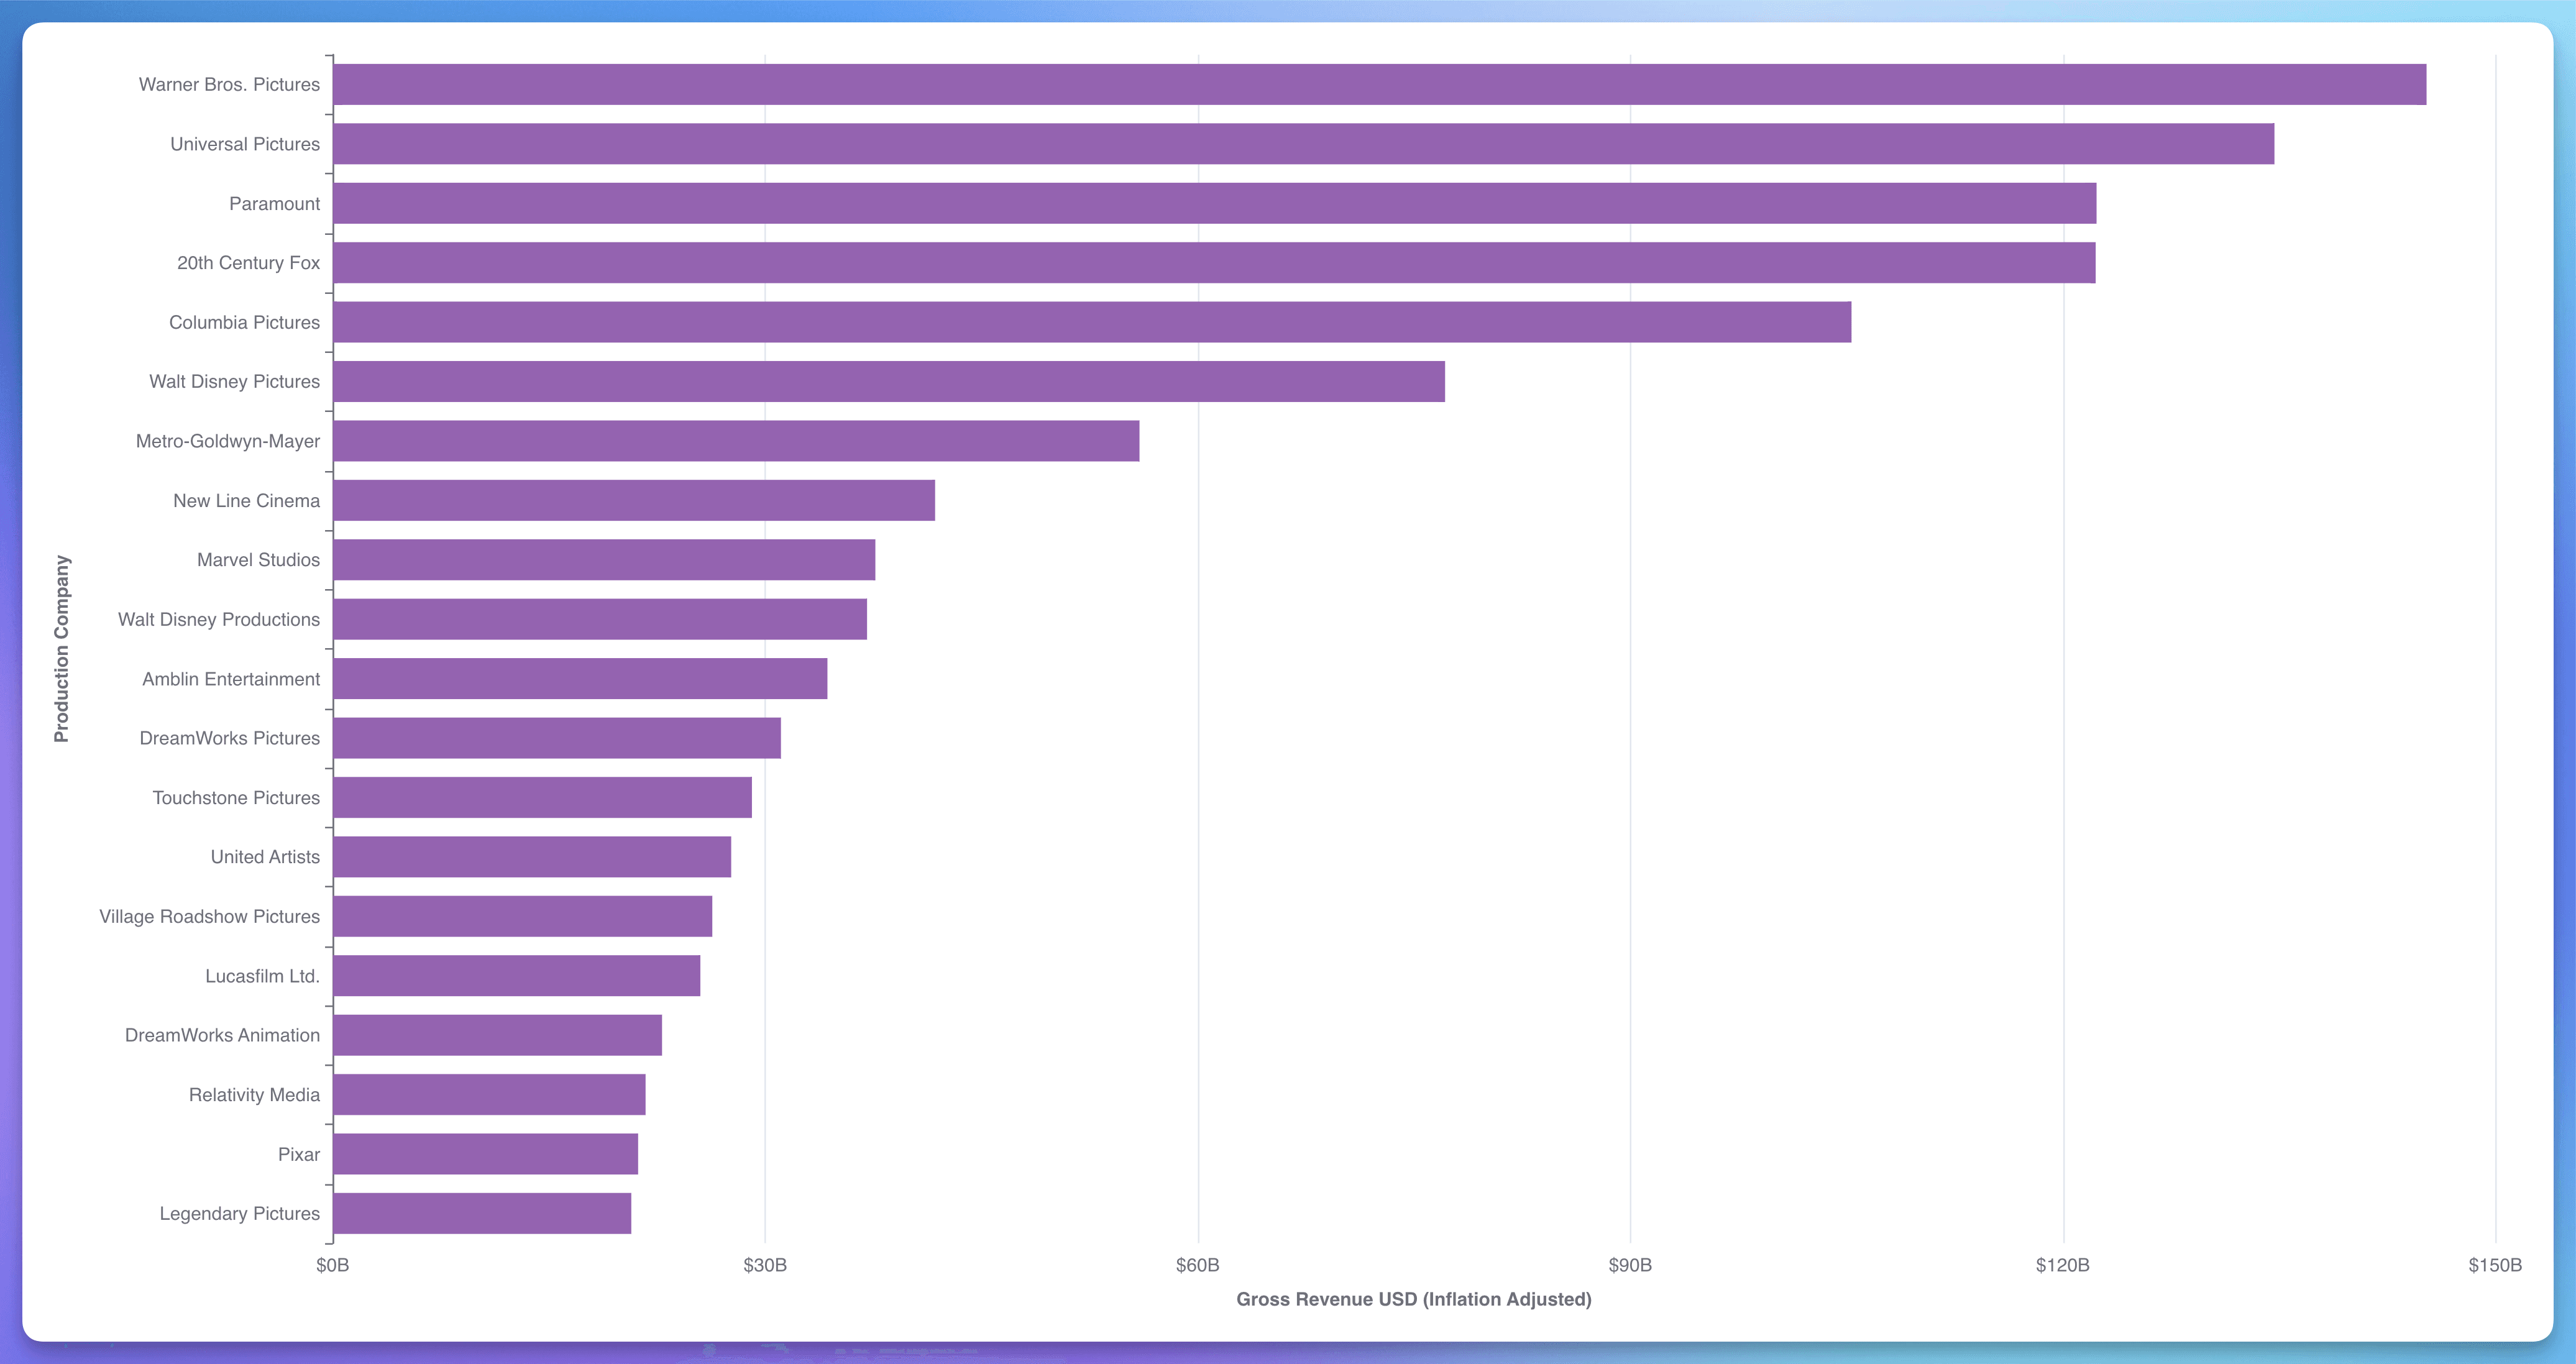Screen dimensions: 2576x1364
Task: Select the 20th Century Fox bar
Action: click(1215, 263)
